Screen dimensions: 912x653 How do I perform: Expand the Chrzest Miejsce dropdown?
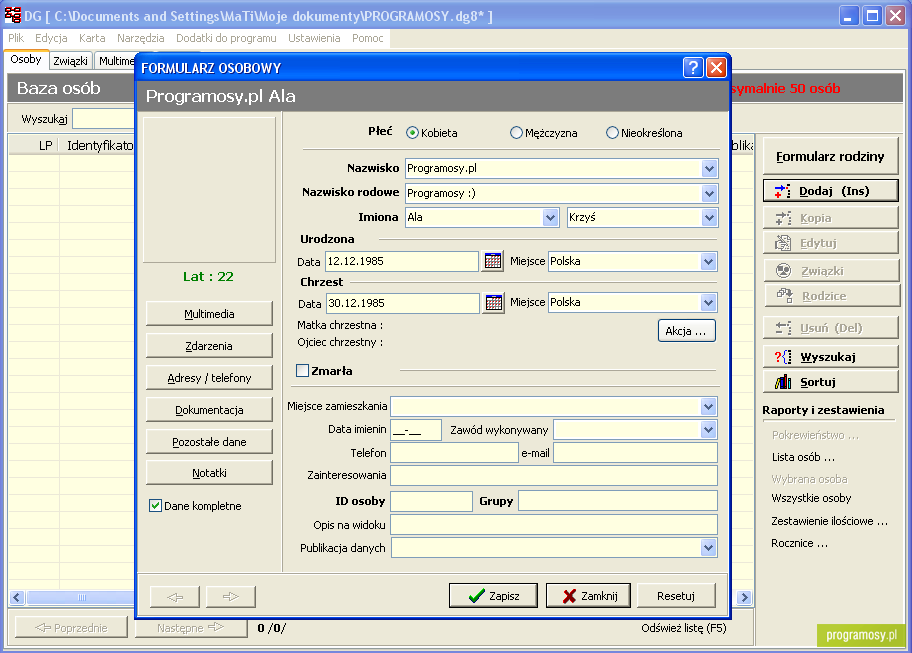tap(708, 302)
